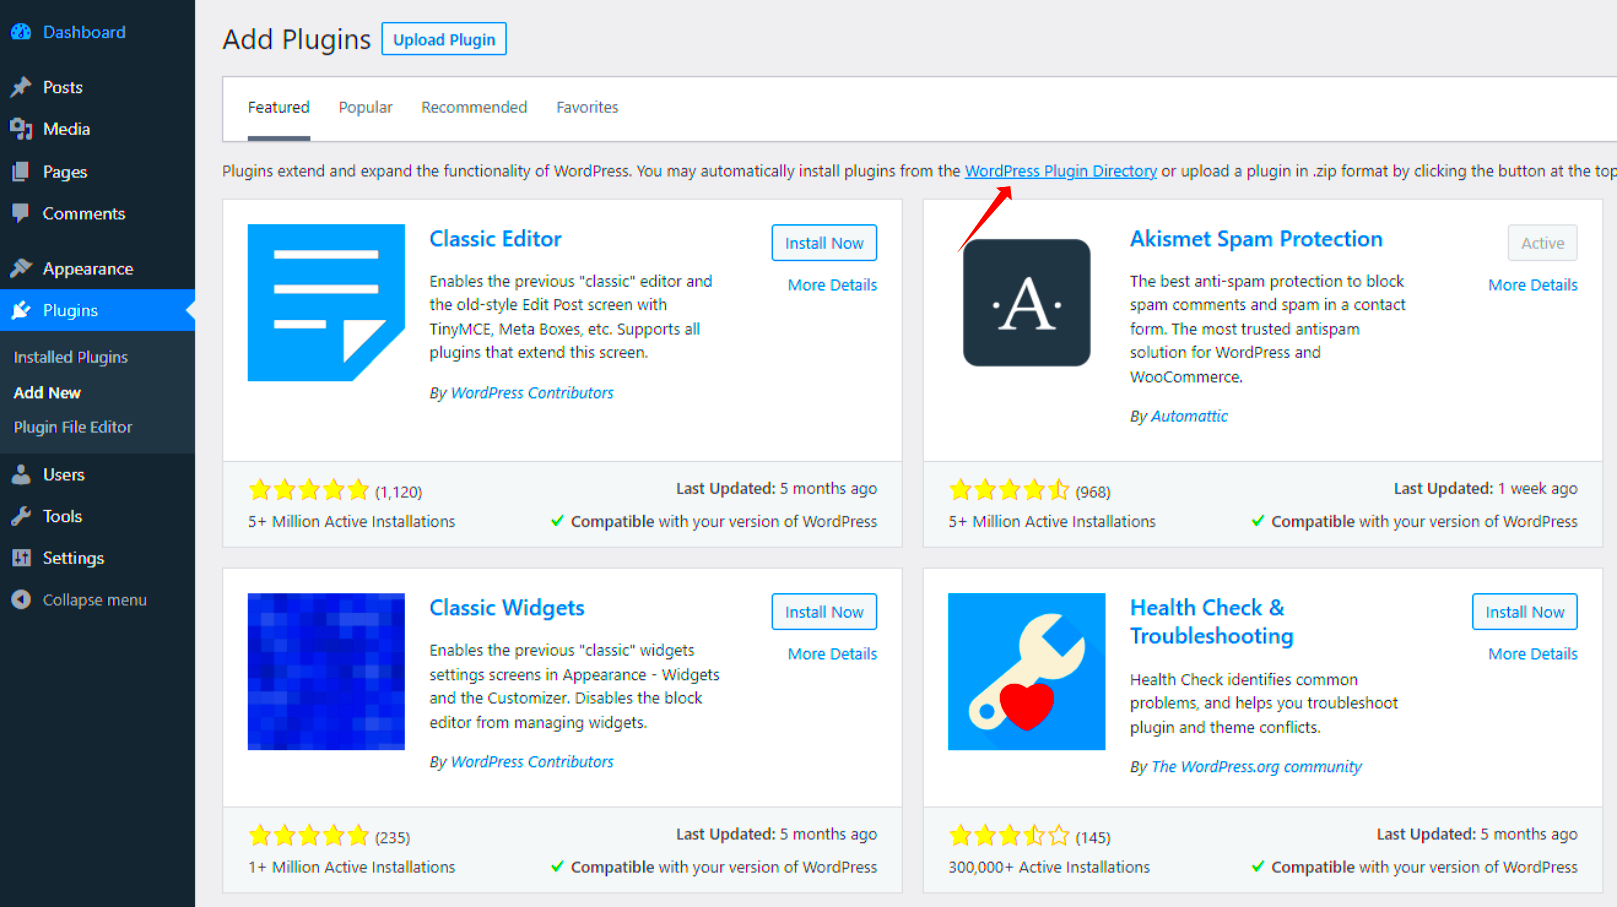Viewport: 1617px width, 907px height.
Task: Select Add New submenu item
Action: coord(47,393)
